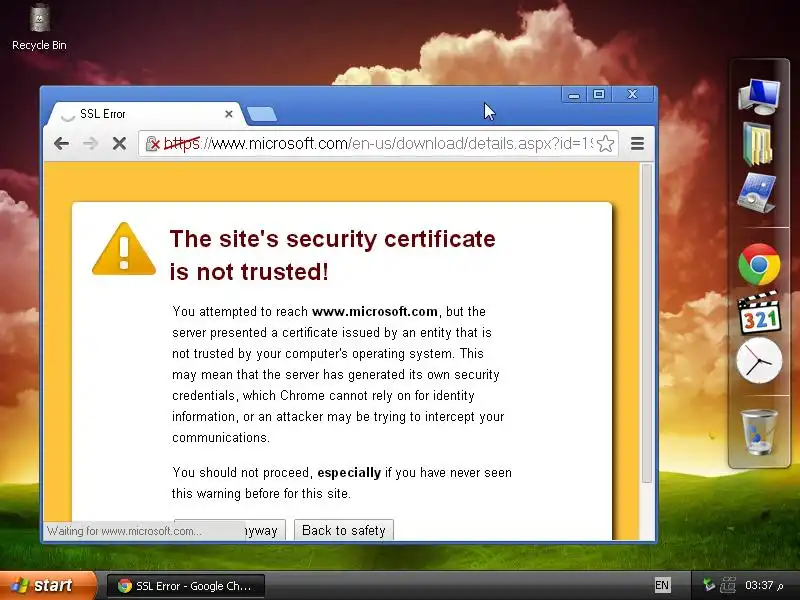This screenshot has height=600, width=800.
Task: Open the Chrome hamburger menu
Action: pos(637,144)
